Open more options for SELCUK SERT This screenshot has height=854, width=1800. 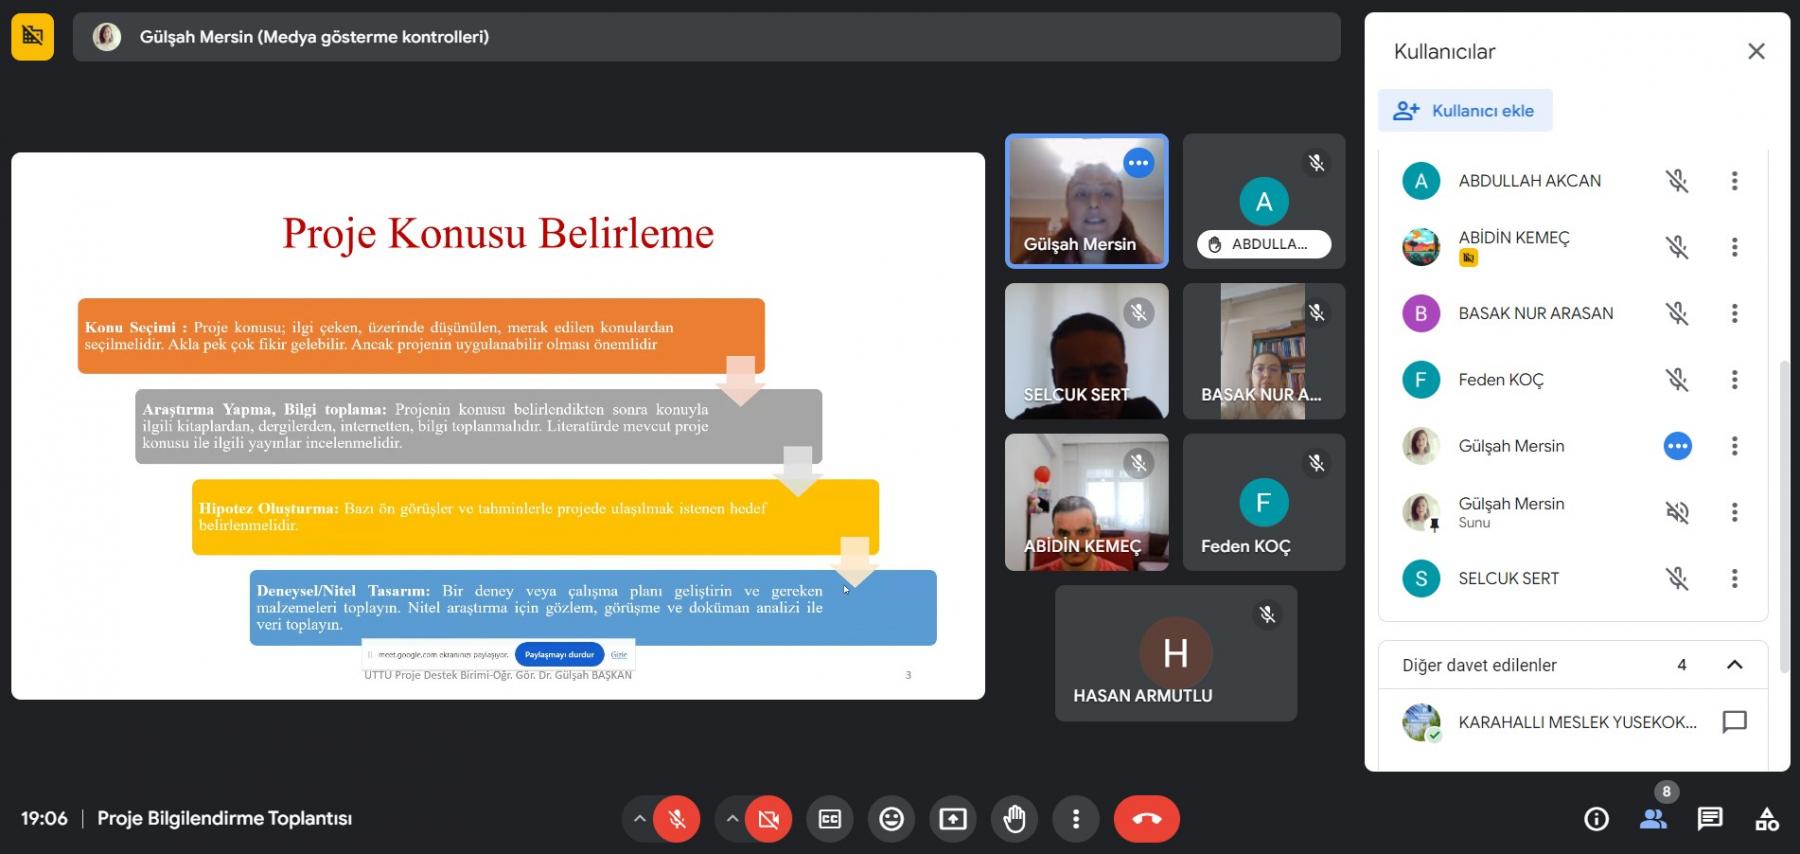1734,578
